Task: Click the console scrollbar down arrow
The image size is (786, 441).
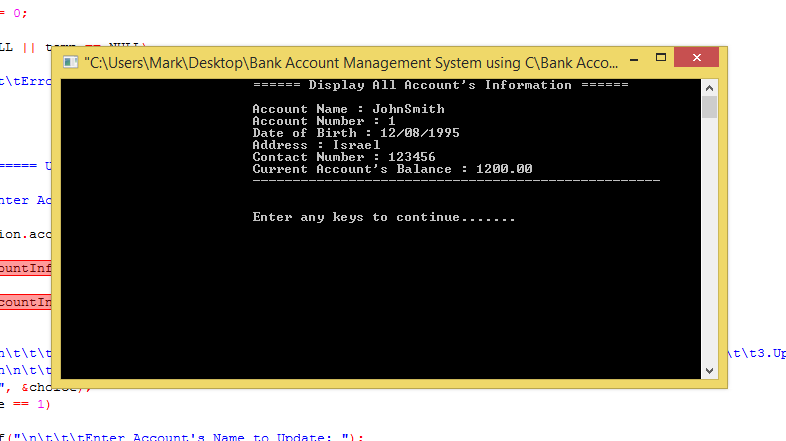Action: (x=709, y=371)
